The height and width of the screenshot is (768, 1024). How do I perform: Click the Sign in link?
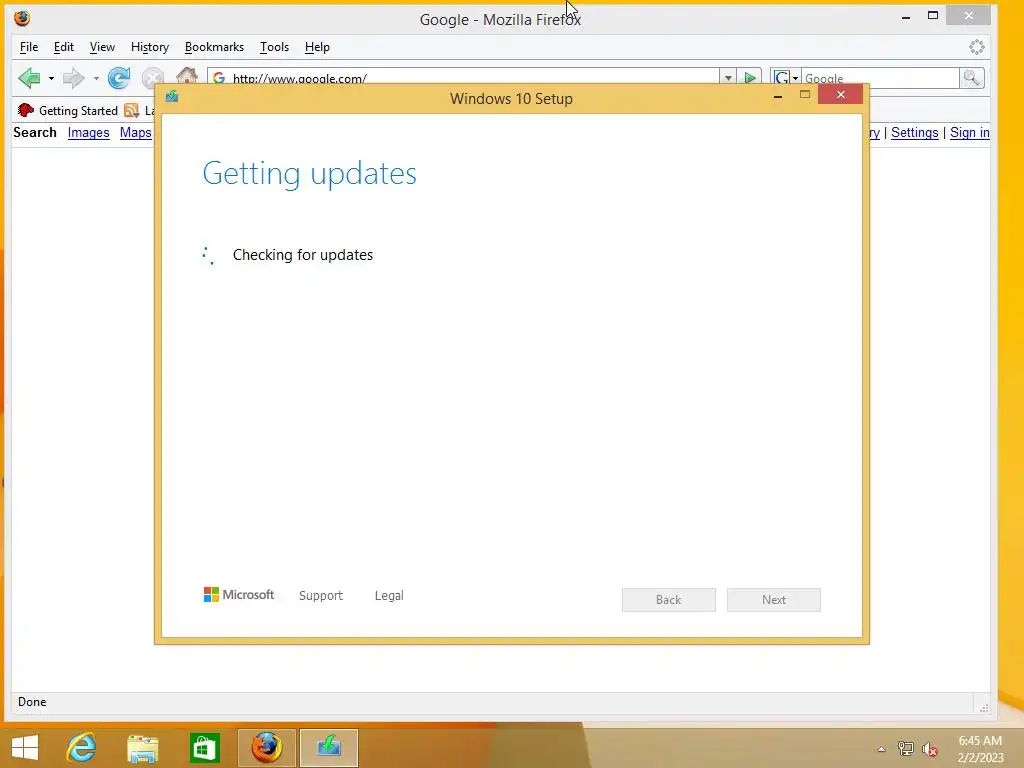click(970, 133)
